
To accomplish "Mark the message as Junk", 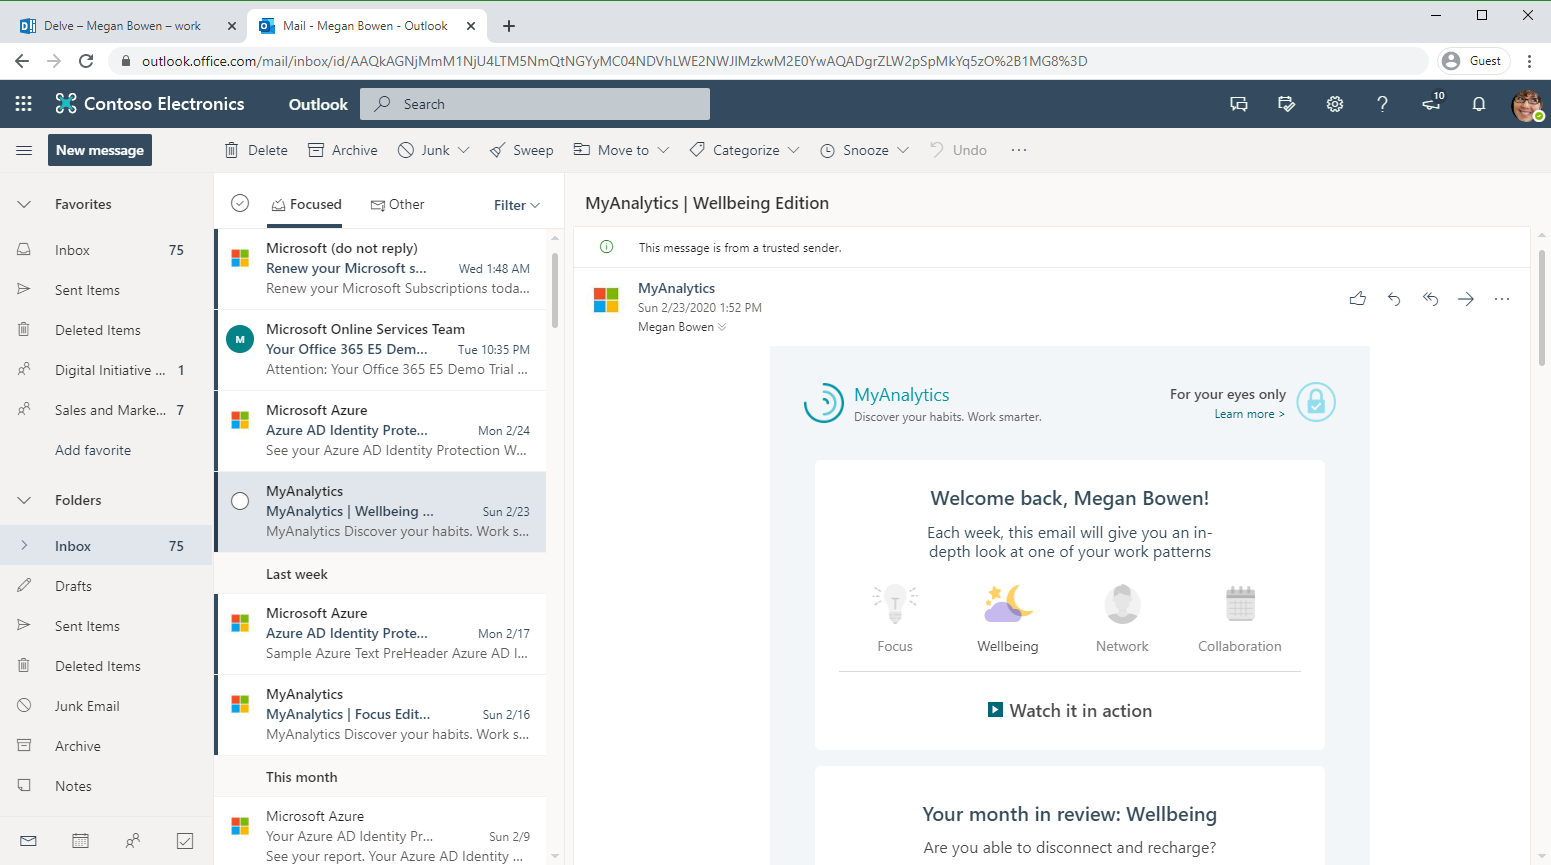I will click(423, 150).
